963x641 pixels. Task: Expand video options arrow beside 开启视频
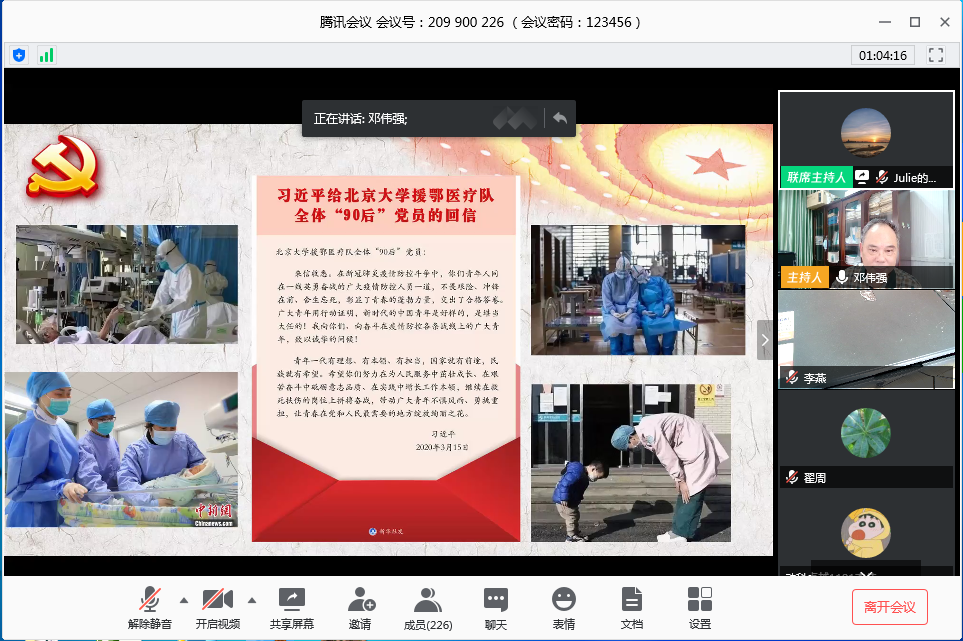[251, 600]
